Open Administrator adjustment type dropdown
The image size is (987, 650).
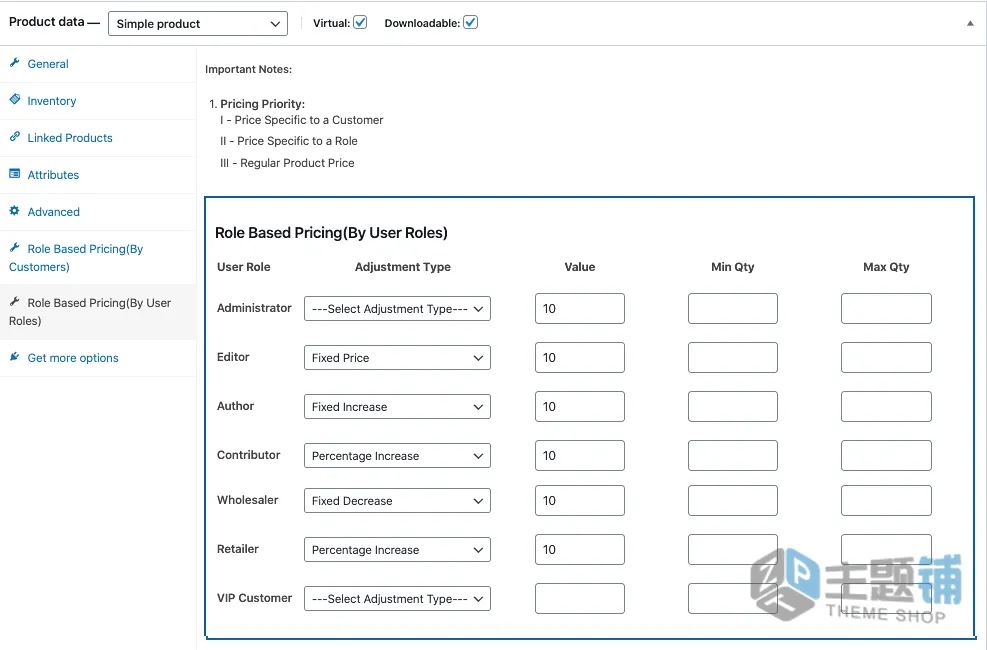pyautogui.click(x=397, y=308)
